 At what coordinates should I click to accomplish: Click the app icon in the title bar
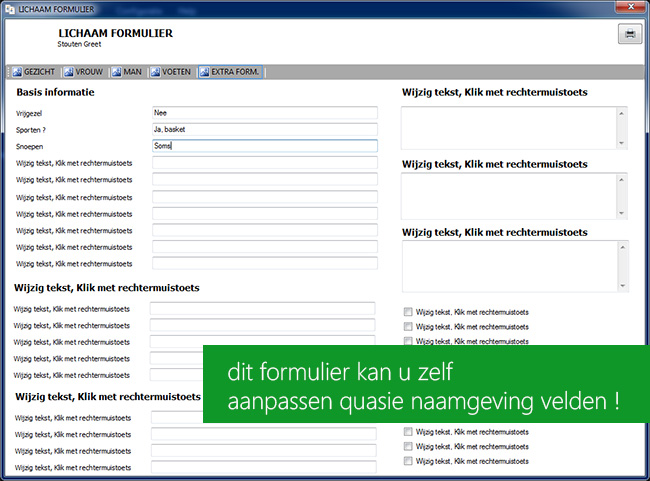(x=10, y=9)
